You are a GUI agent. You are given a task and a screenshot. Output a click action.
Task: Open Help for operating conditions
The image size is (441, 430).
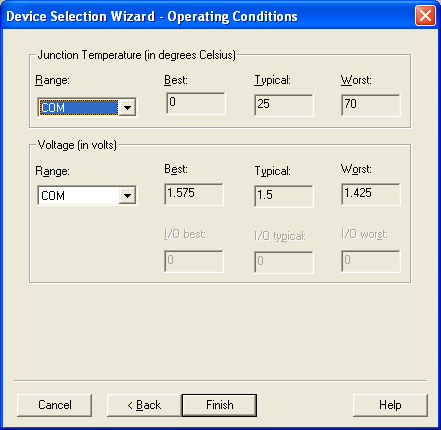[x=390, y=405]
